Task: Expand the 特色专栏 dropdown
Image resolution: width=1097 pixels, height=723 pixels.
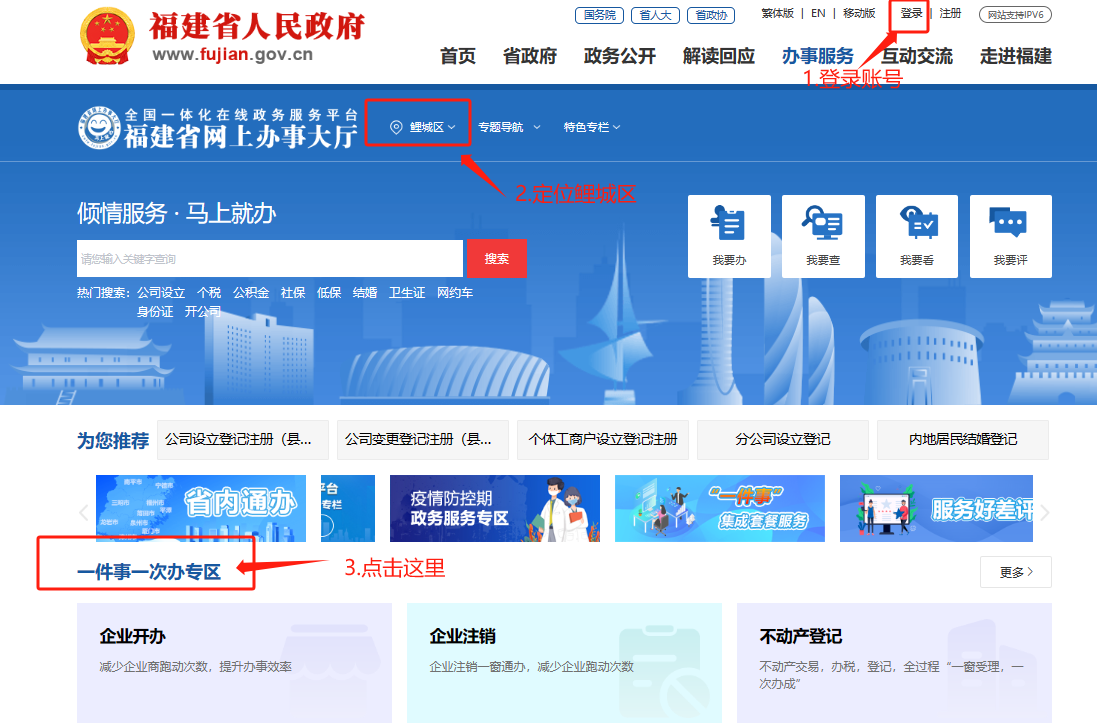Action: tap(592, 127)
